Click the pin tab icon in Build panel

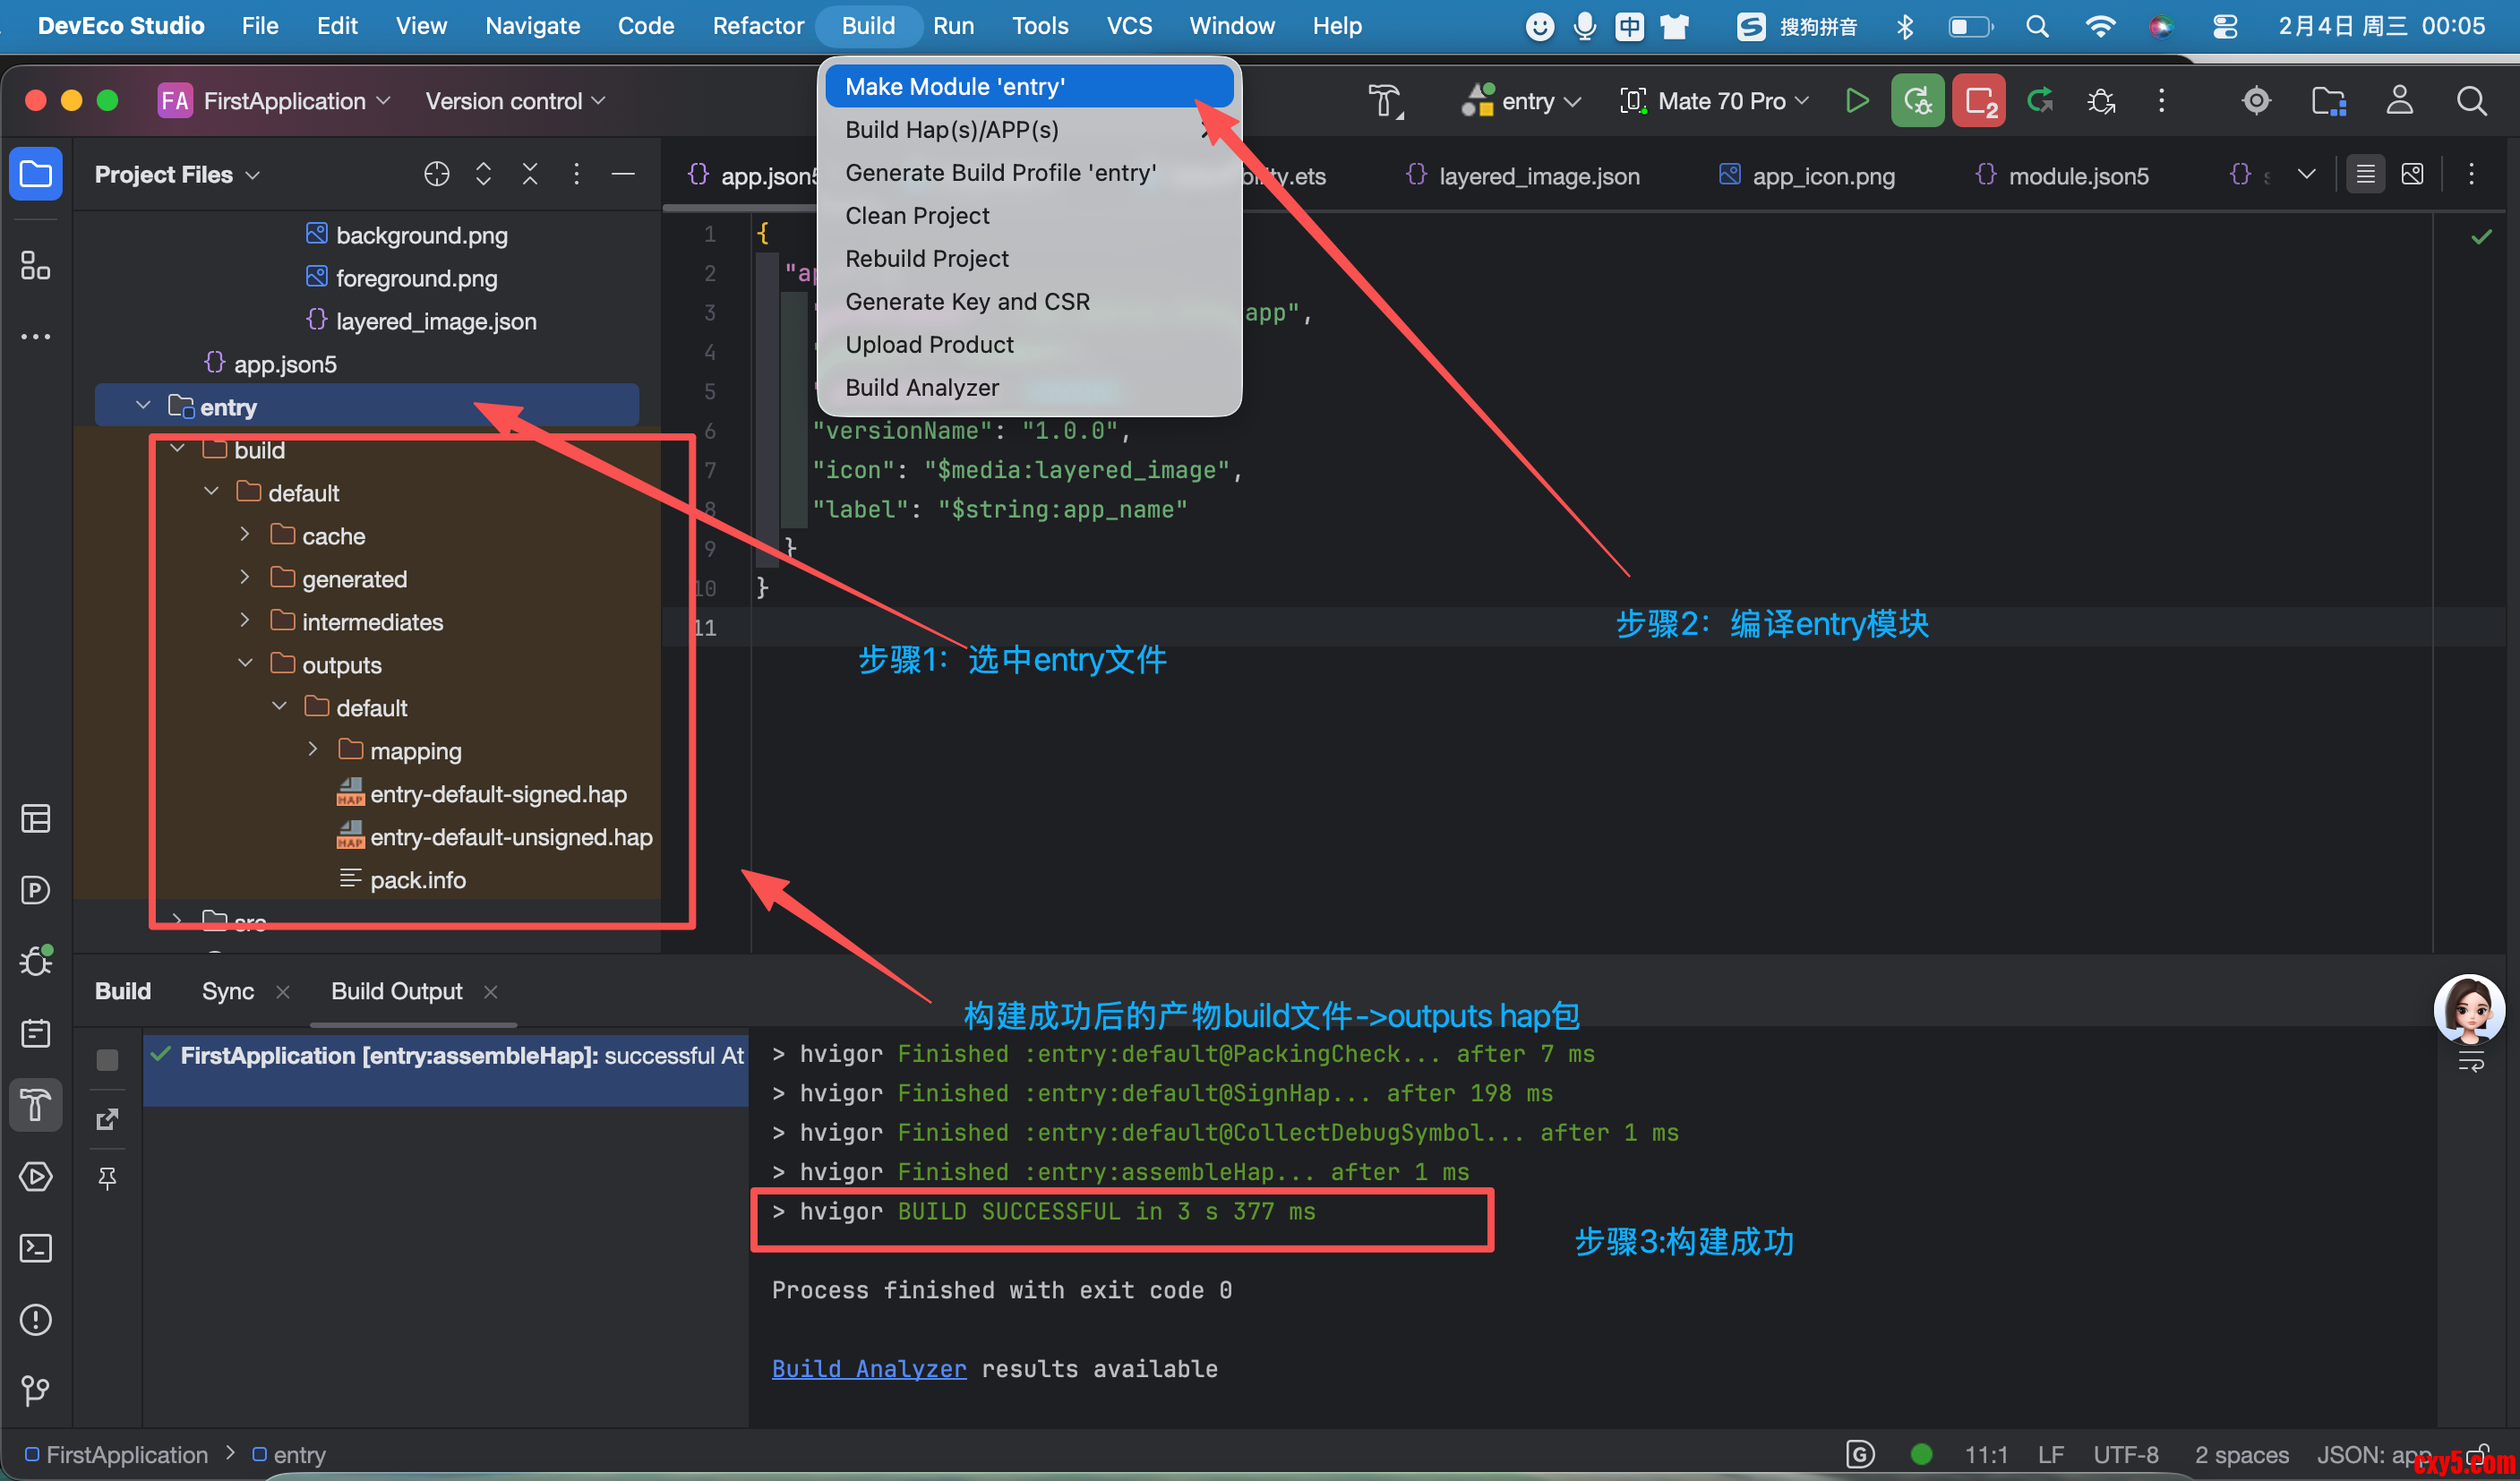107,1178
